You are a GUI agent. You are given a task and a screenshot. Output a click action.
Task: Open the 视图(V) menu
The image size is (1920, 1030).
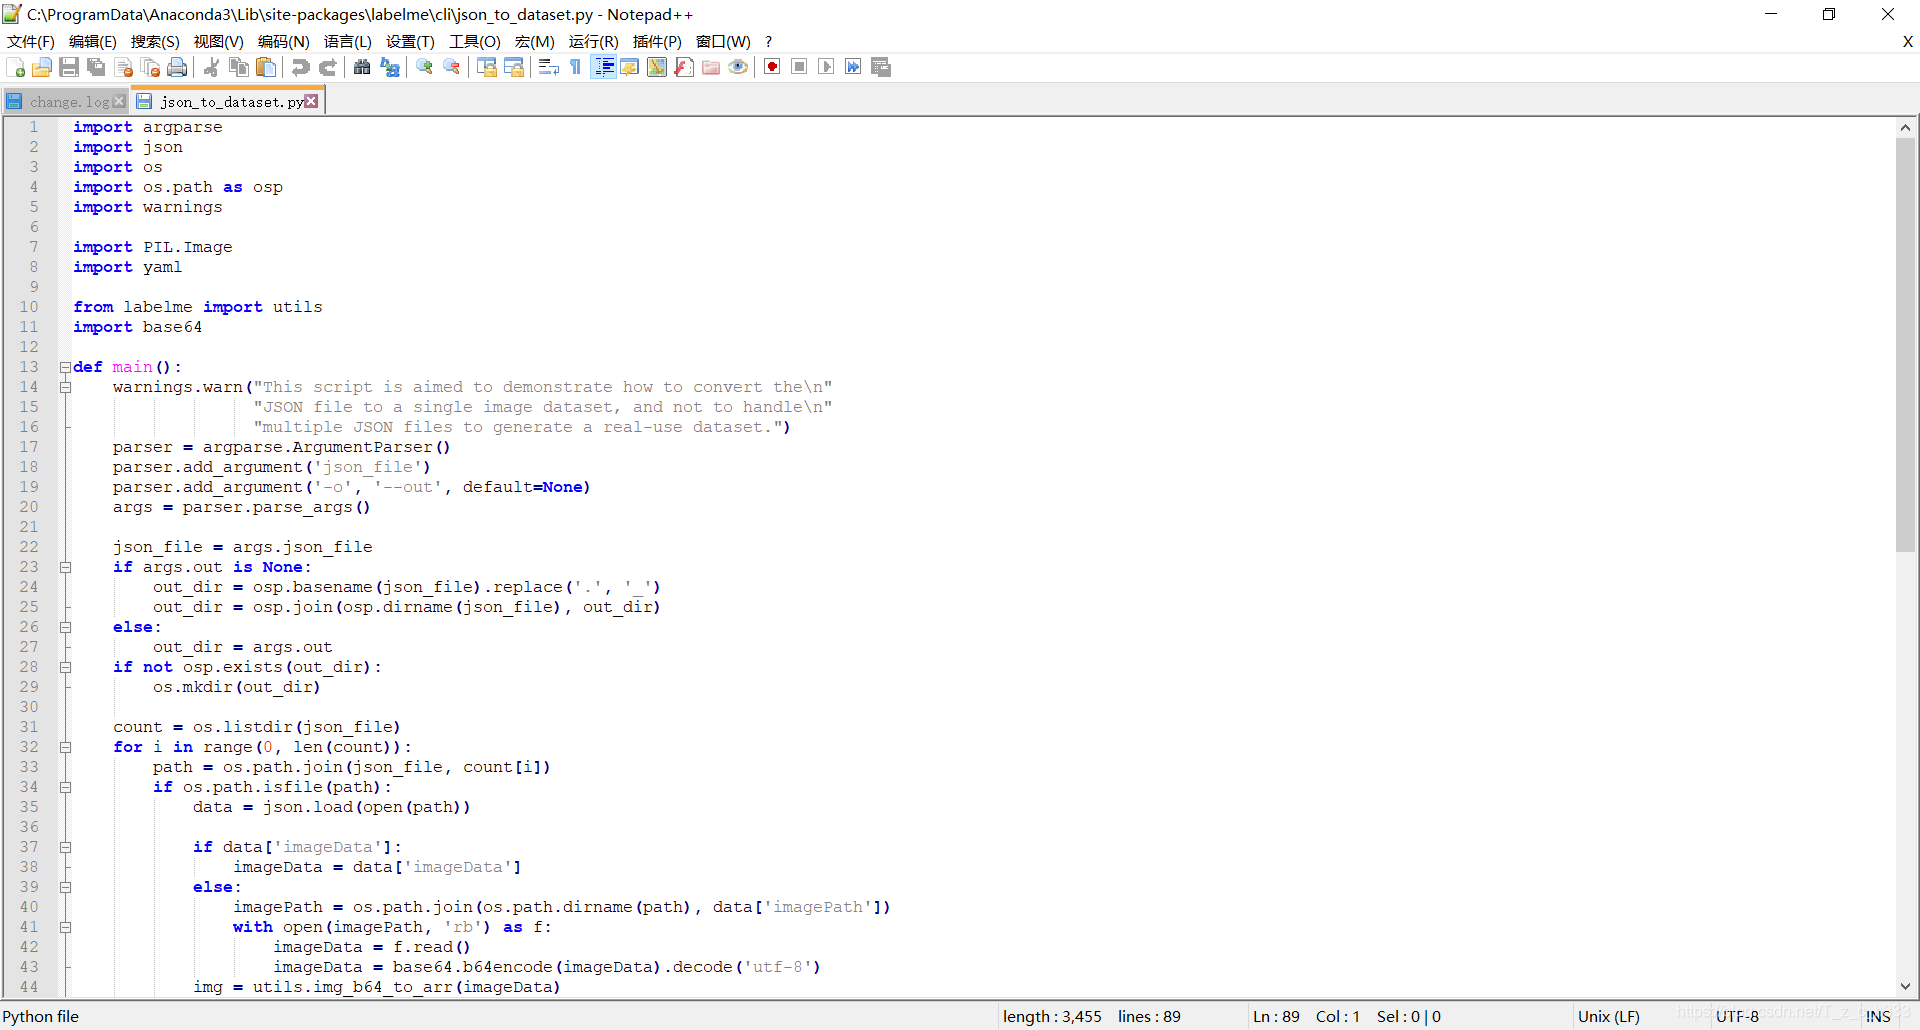218,41
